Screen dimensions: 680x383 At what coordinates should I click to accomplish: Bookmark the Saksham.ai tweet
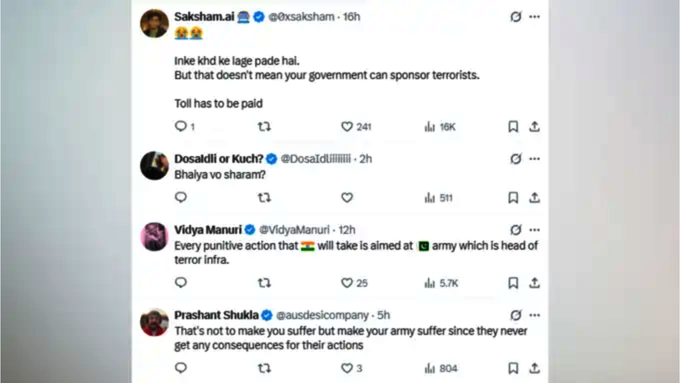(513, 127)
